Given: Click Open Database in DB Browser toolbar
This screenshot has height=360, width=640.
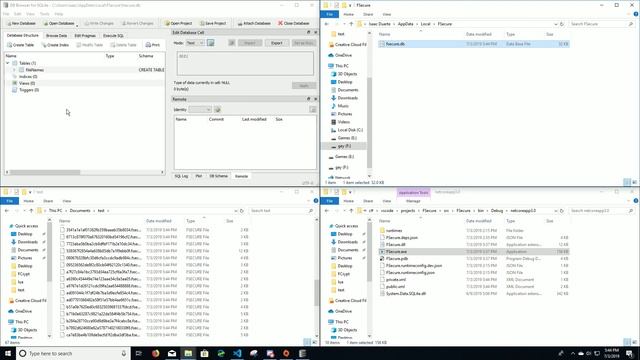Looking at the screenshot, I should coord(58,23).
